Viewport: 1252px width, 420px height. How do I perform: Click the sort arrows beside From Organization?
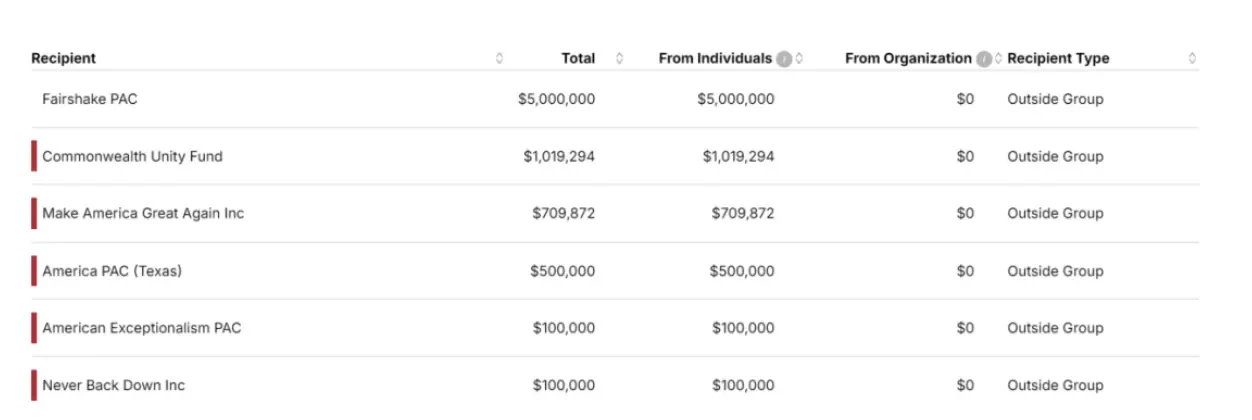[x=998, y=58]
